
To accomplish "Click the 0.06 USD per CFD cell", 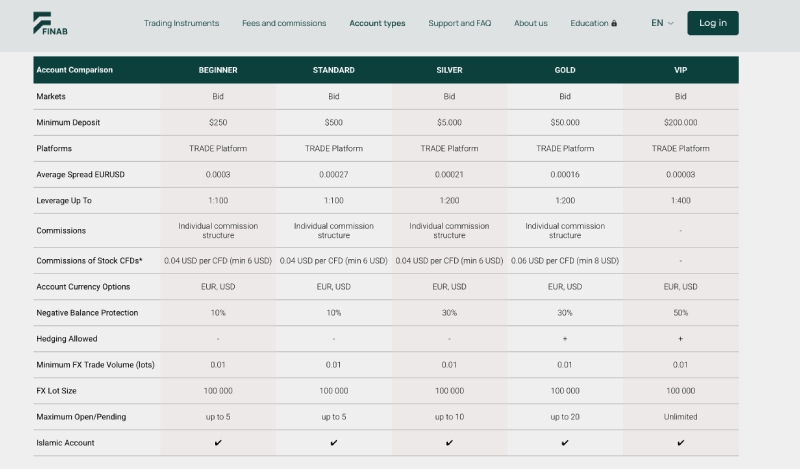I will [x=565, y=261].
